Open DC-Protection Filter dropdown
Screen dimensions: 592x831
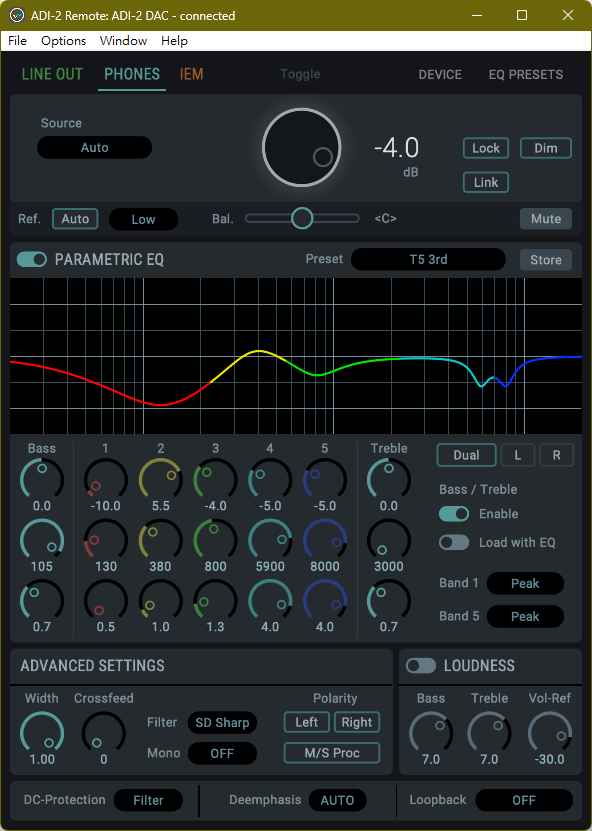[x=148, y=800]
